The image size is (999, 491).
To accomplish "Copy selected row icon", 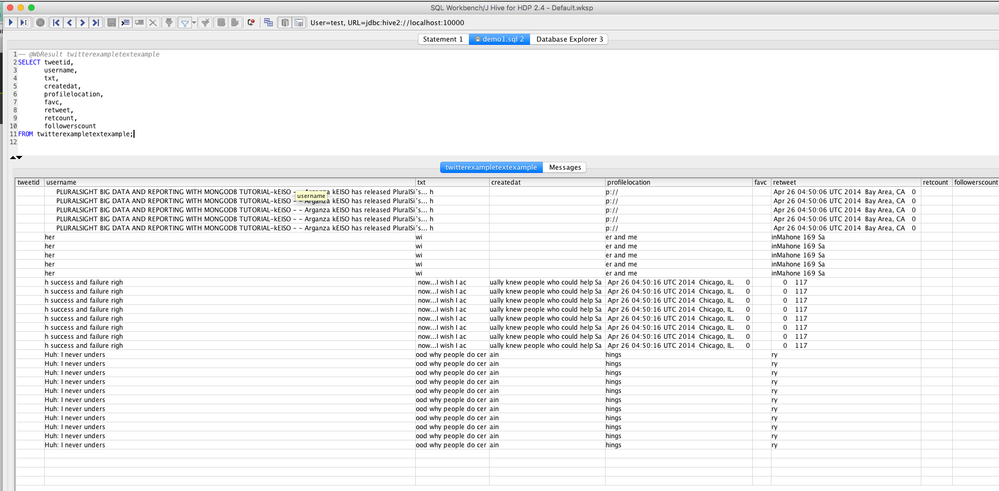I will point(139,22).
